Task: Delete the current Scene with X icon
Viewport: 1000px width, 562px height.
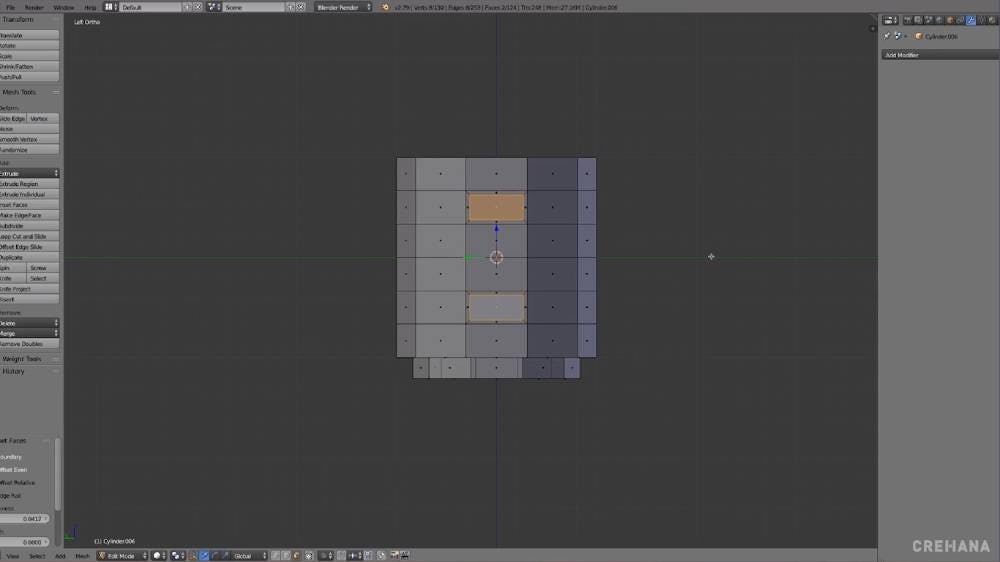Action: pyautogui.click(x=300, y=7)
